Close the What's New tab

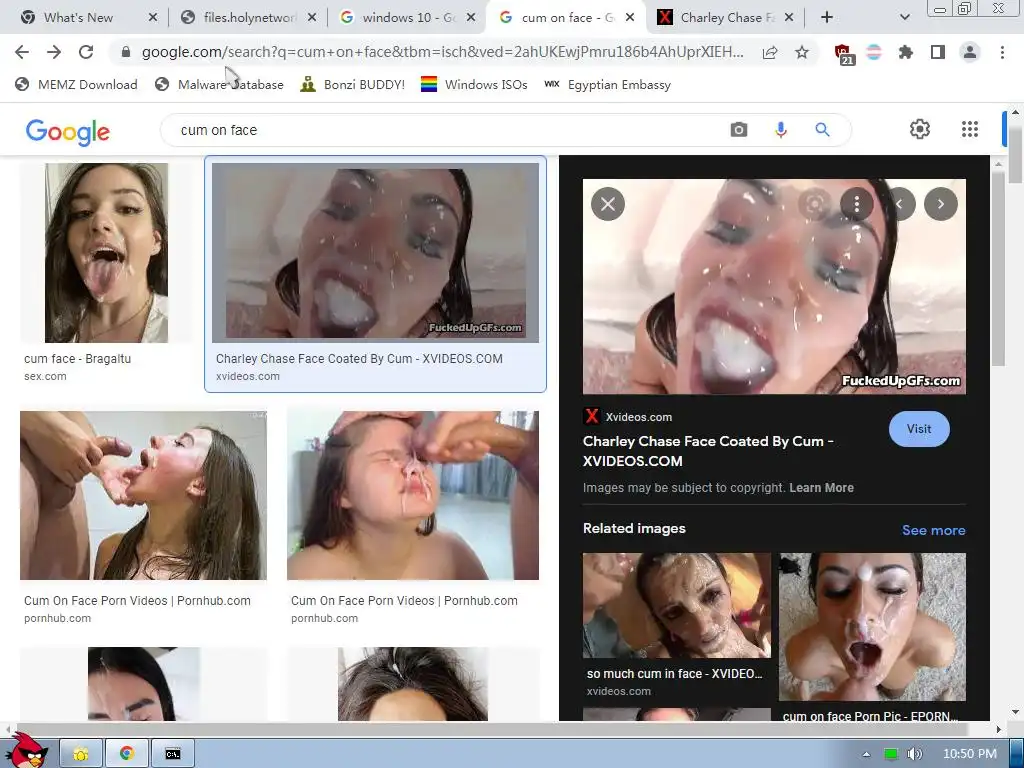pos(153,18)
